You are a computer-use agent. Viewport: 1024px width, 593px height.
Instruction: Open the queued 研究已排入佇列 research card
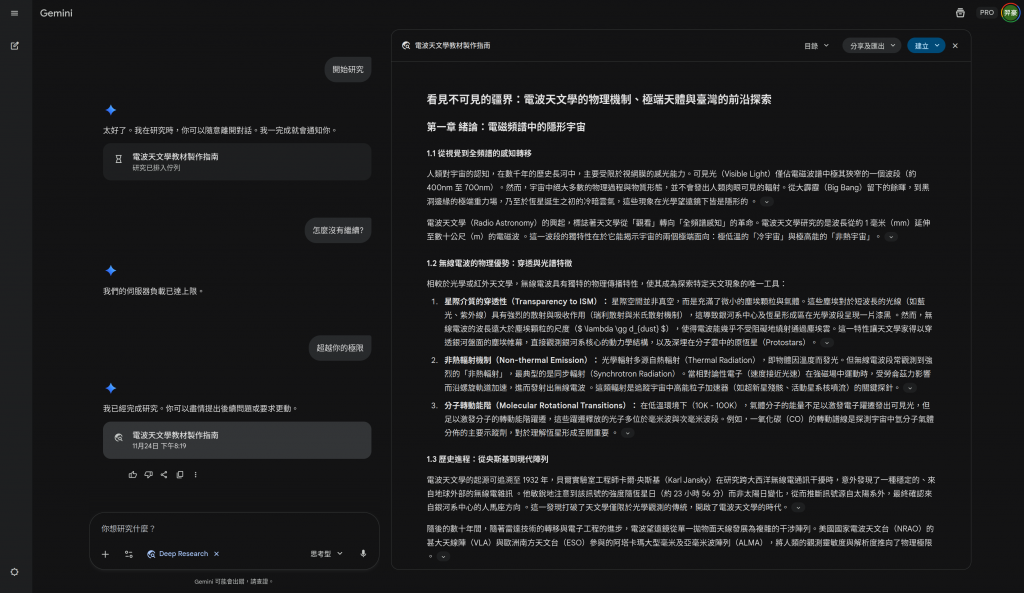[237, 162]
